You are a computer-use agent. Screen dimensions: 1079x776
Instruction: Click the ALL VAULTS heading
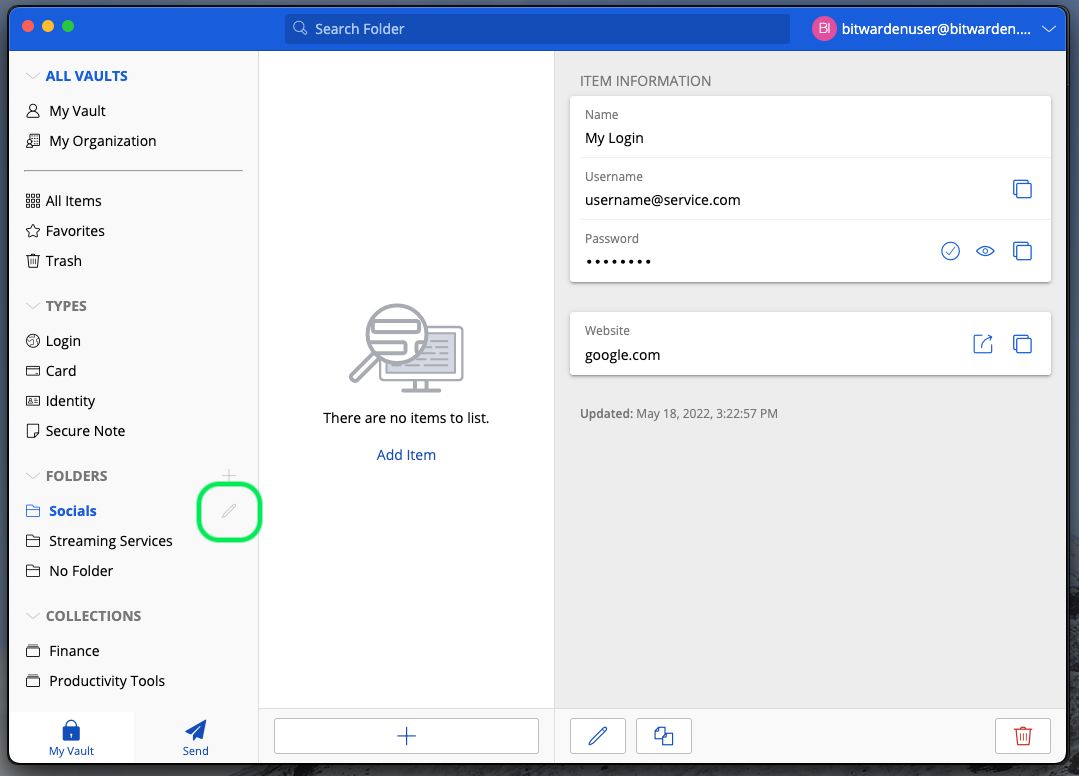tap(87, 76)
